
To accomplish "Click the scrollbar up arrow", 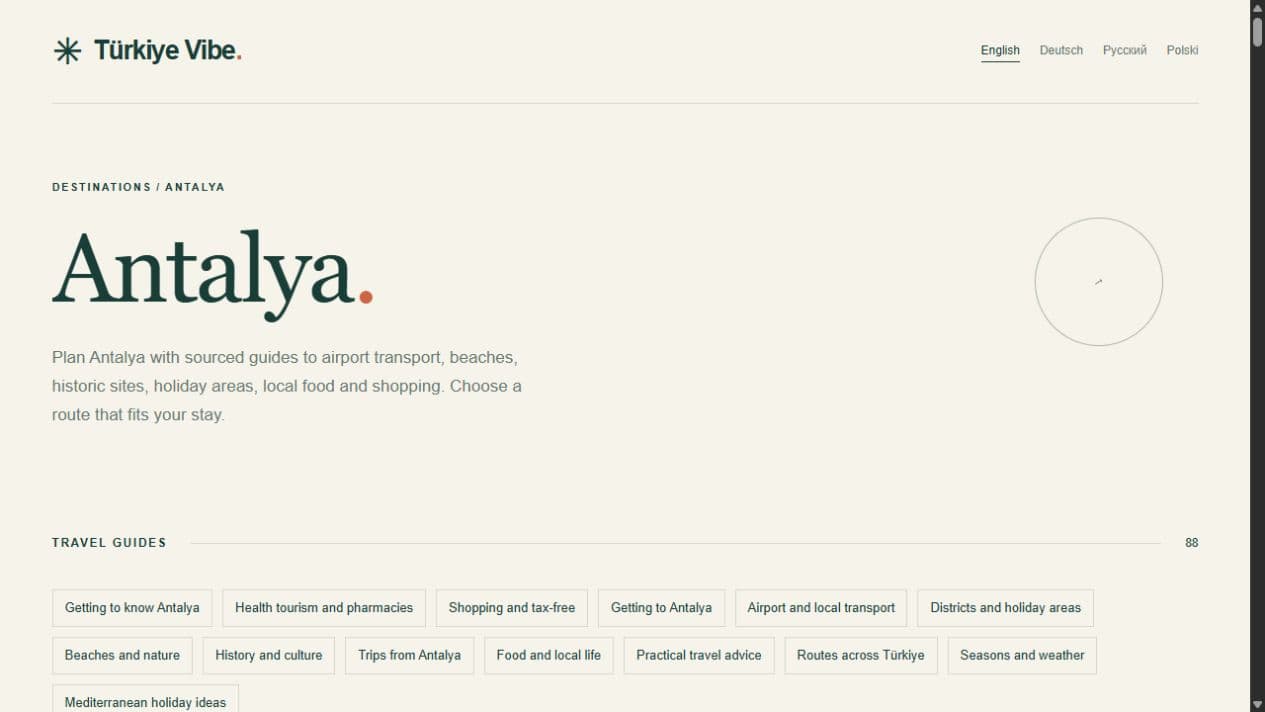I will [1257, 8].
